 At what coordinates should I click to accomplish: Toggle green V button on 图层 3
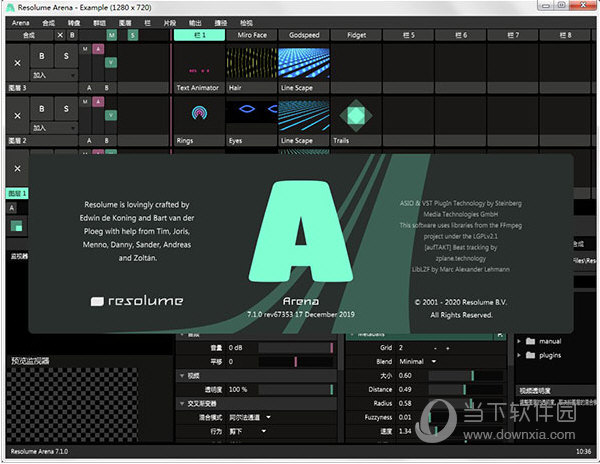[111, 63]
